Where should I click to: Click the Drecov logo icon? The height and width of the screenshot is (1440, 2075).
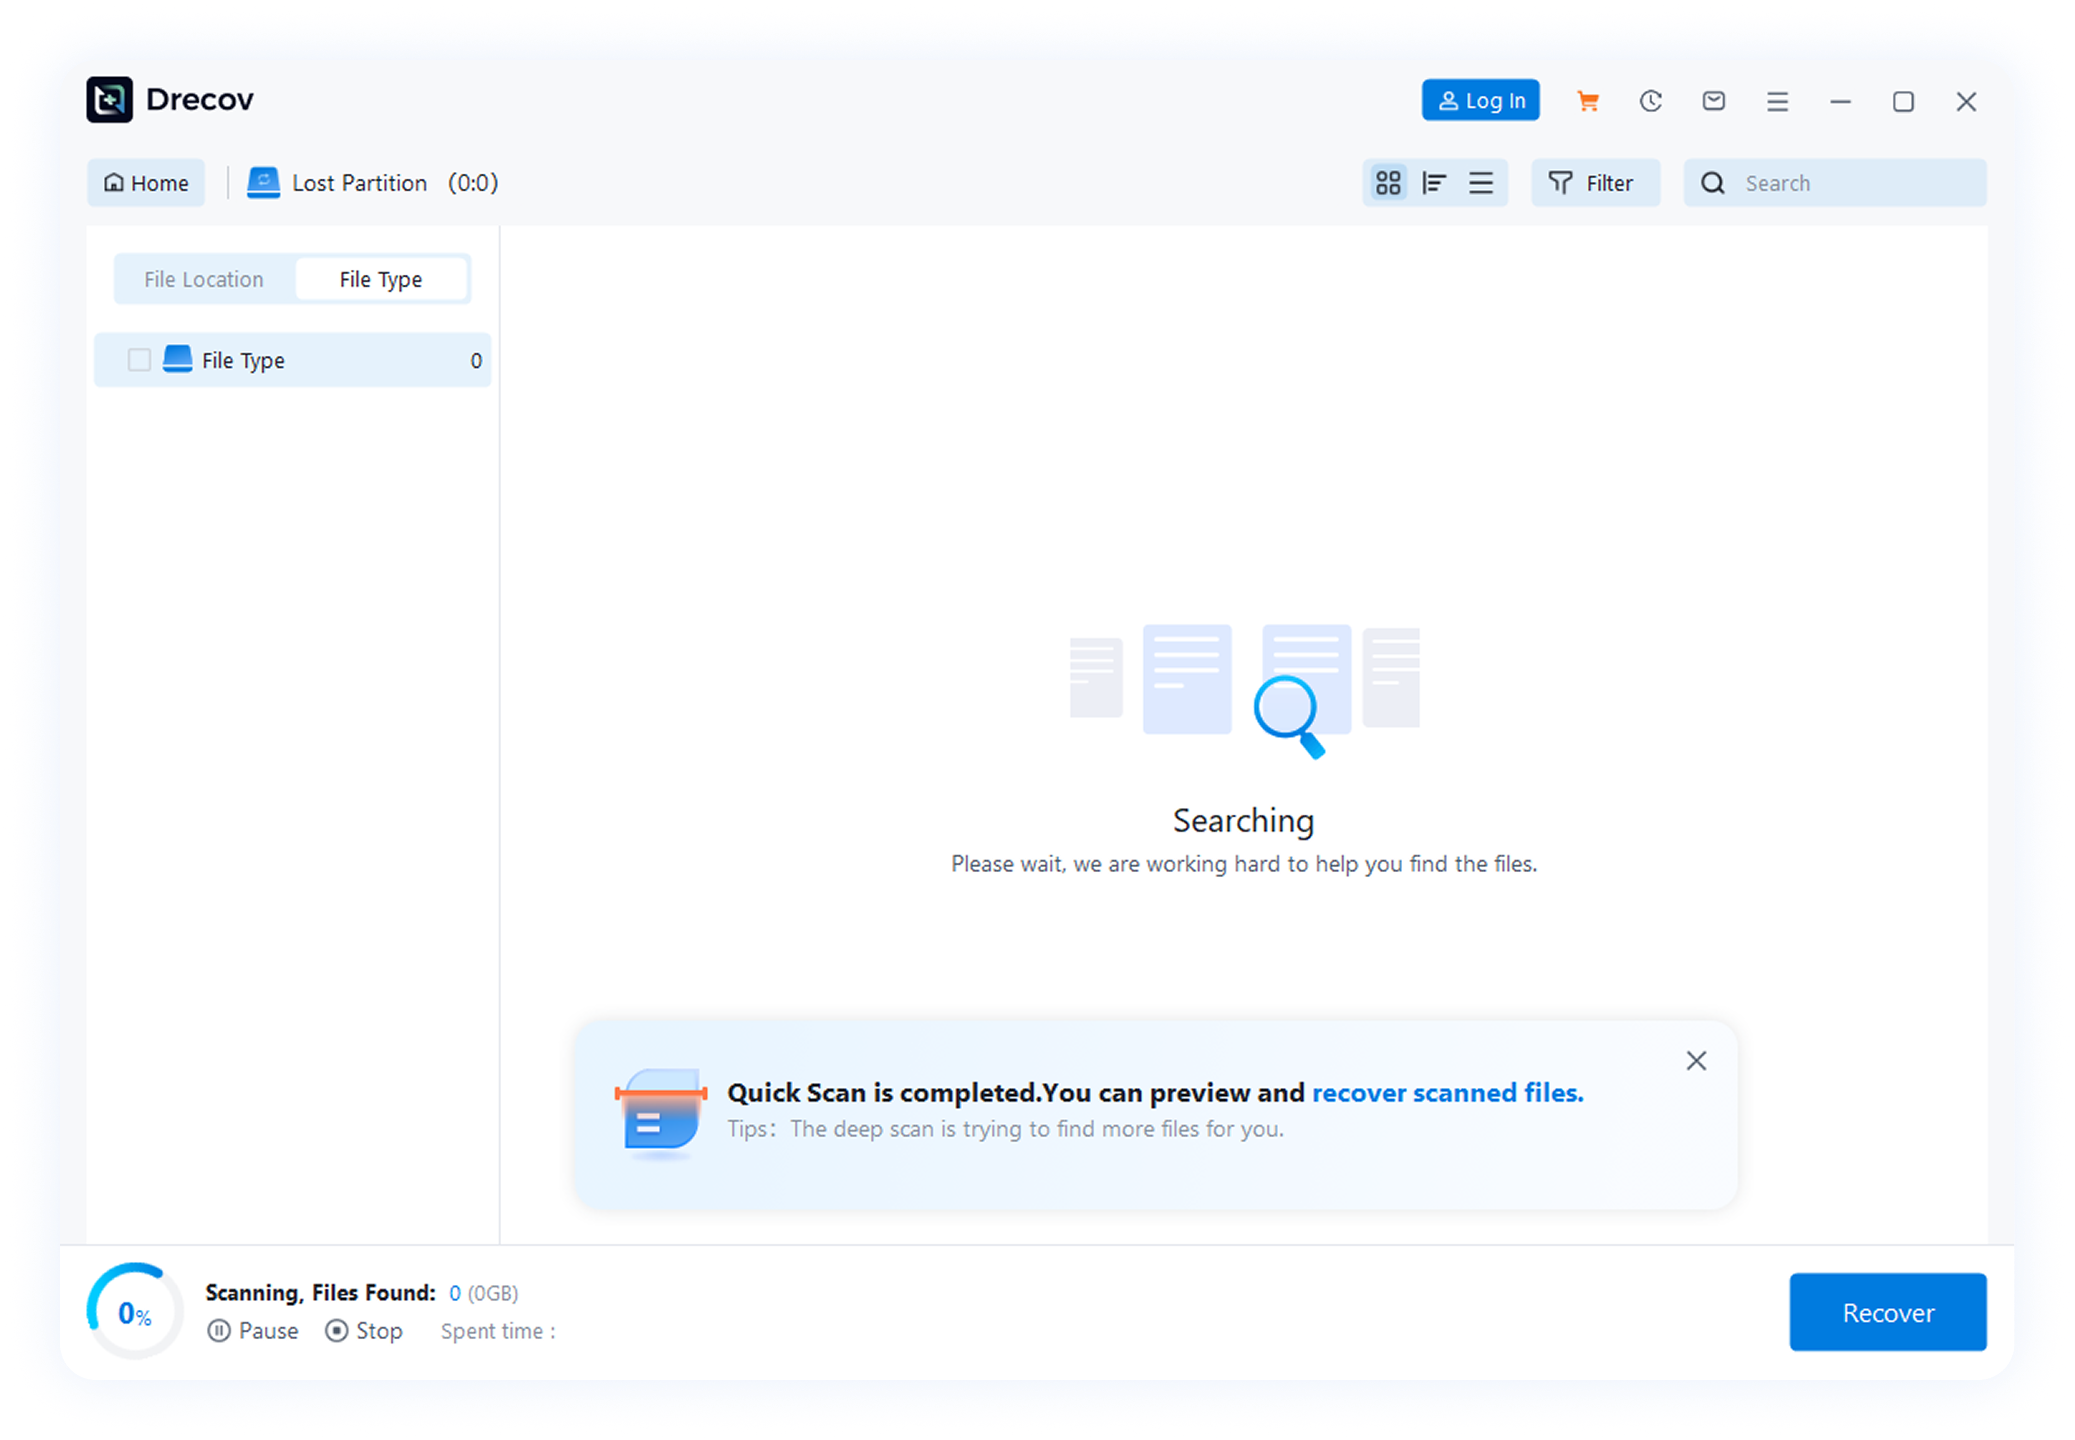click(109, 100)
